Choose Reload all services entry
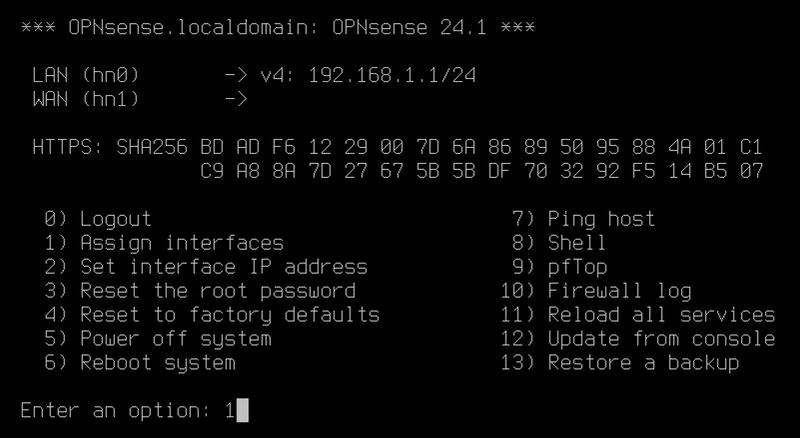 click(x=661, y=315)
